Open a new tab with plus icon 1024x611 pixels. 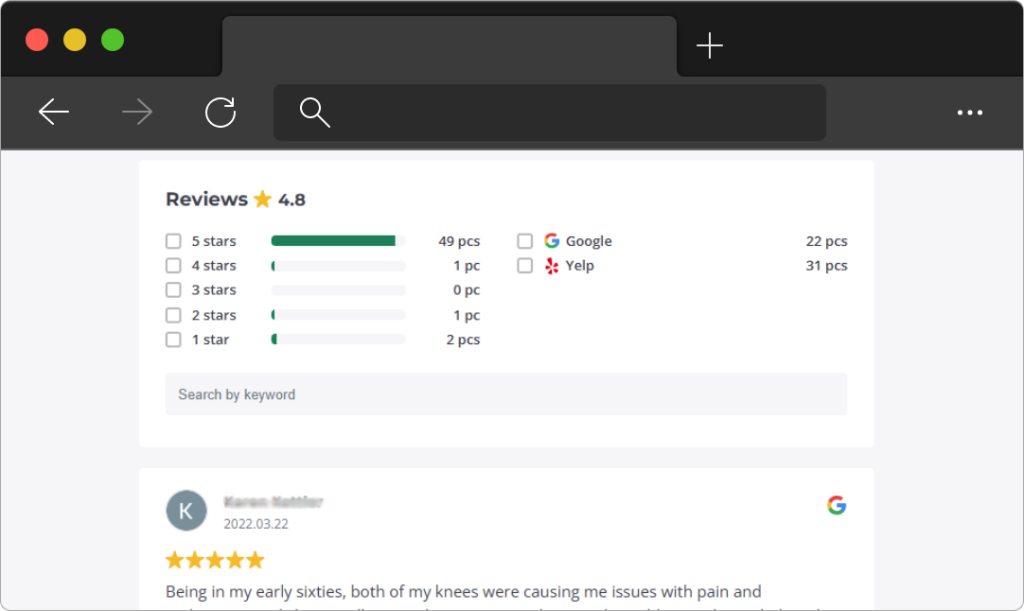(709, 46)
